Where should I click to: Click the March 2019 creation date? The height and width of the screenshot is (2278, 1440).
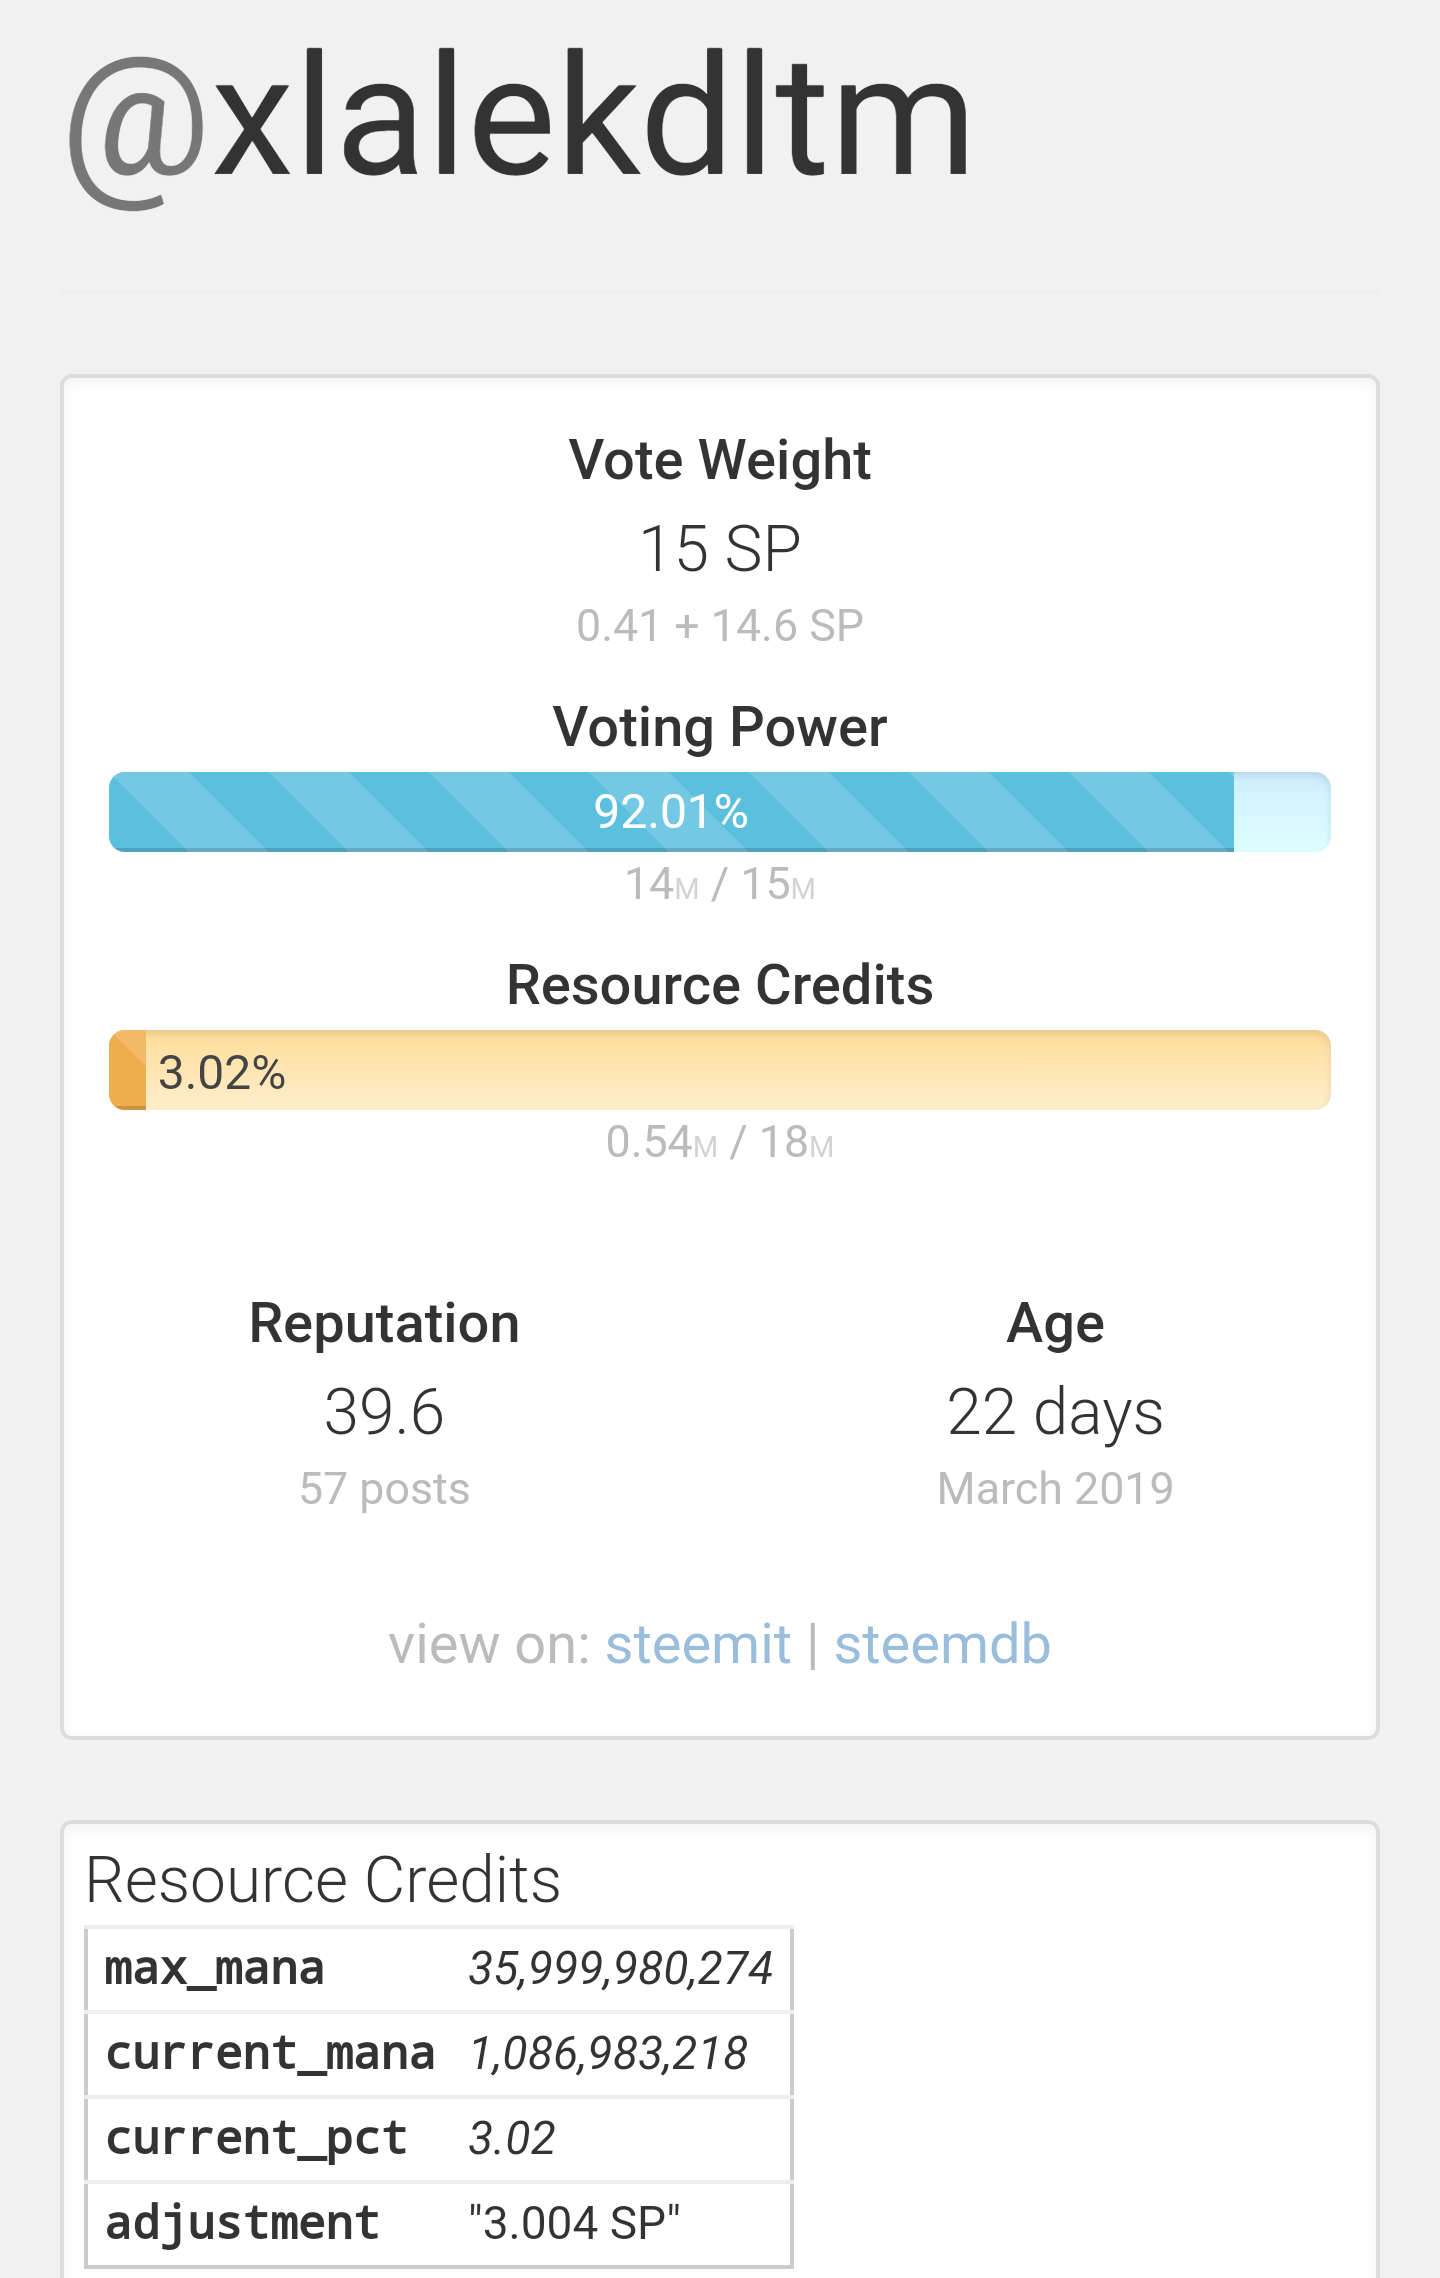[x=1055, y=1489]
